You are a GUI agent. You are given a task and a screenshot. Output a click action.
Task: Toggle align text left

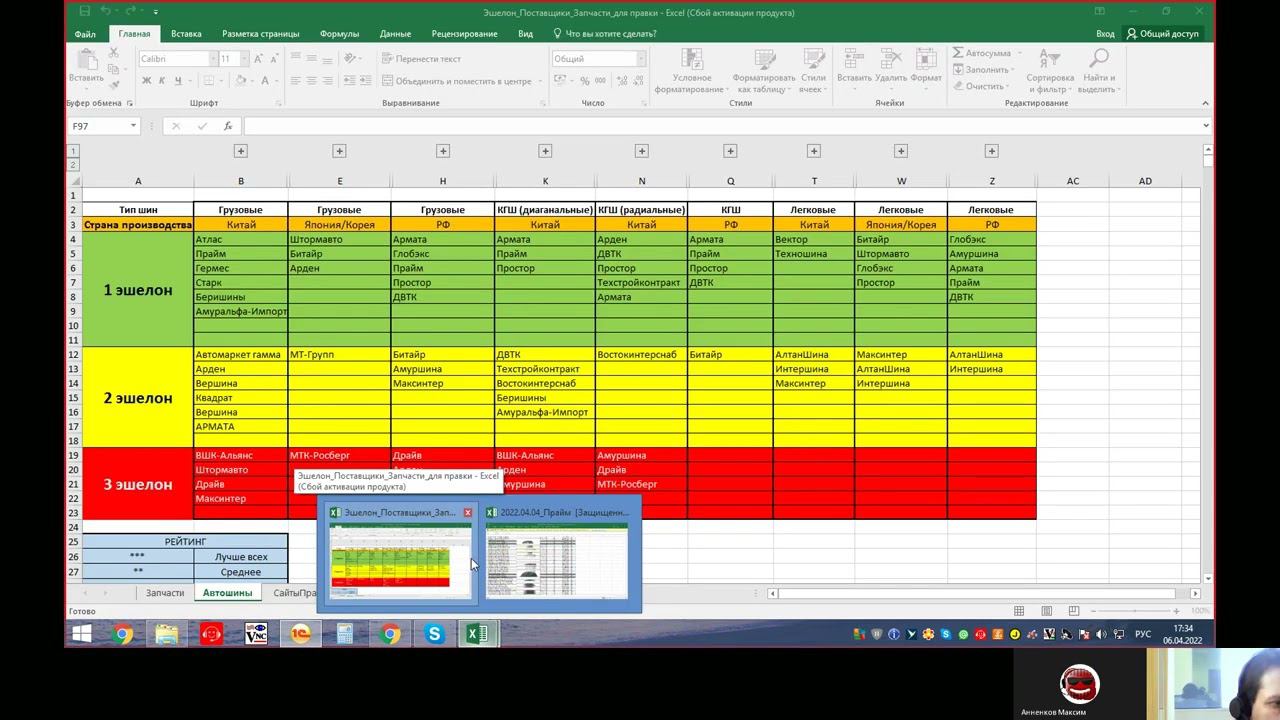tap(295, 81)
